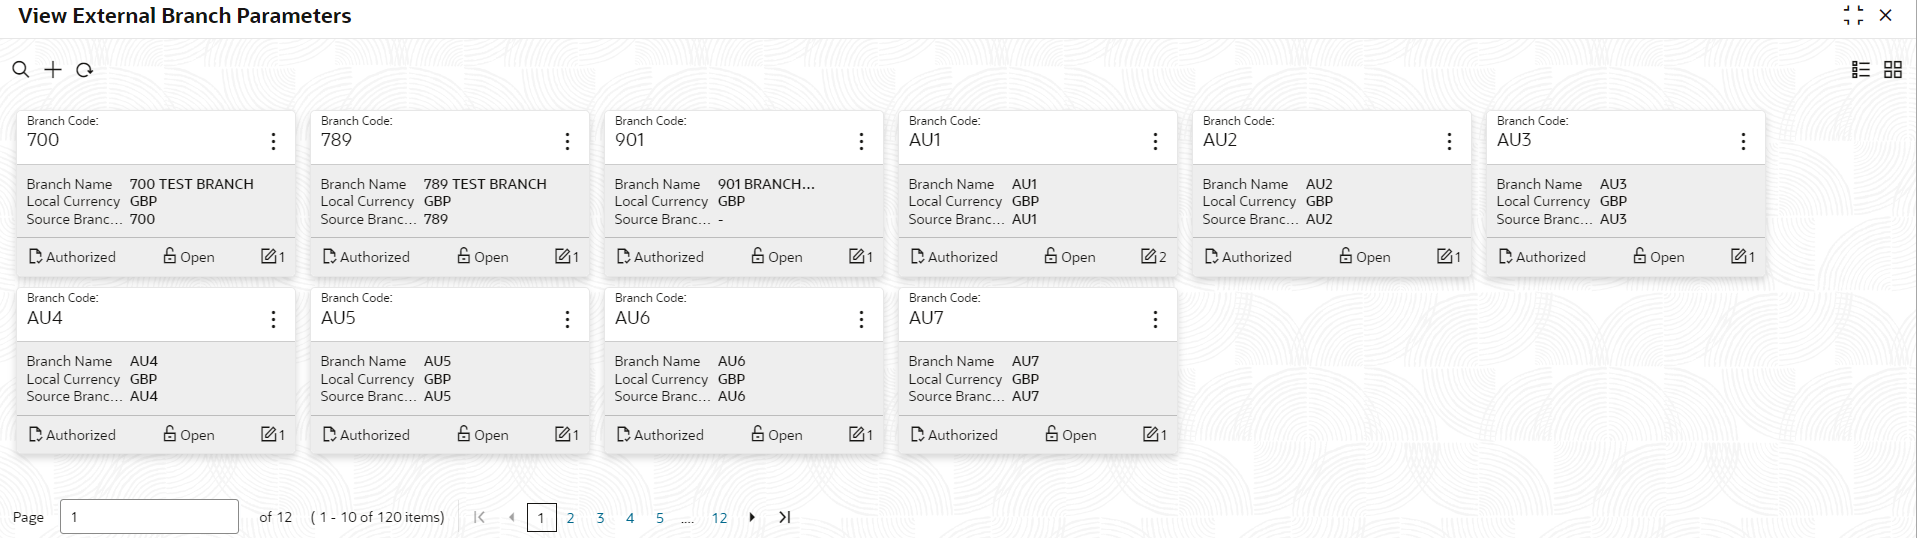Open the search magnifier icon
Screen dimensions: 1917x538
coord(20,69)
